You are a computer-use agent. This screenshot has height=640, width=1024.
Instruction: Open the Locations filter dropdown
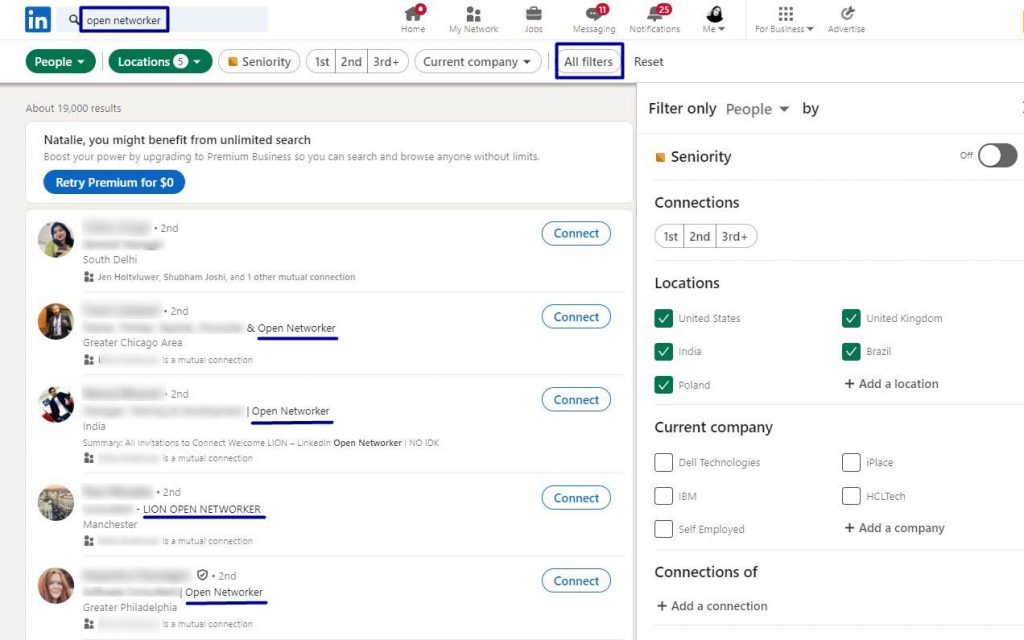tap(160, 61)
